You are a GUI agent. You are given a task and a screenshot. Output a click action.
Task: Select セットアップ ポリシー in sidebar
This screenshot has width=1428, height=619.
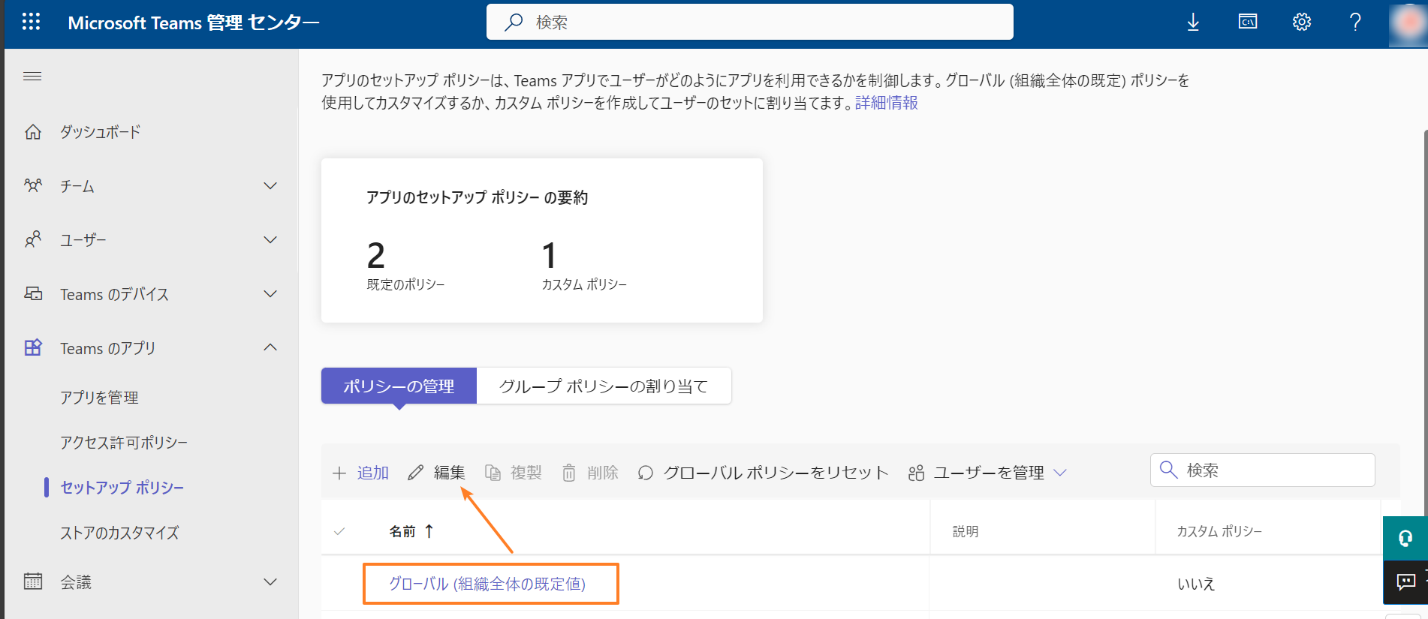click(122, 488)
